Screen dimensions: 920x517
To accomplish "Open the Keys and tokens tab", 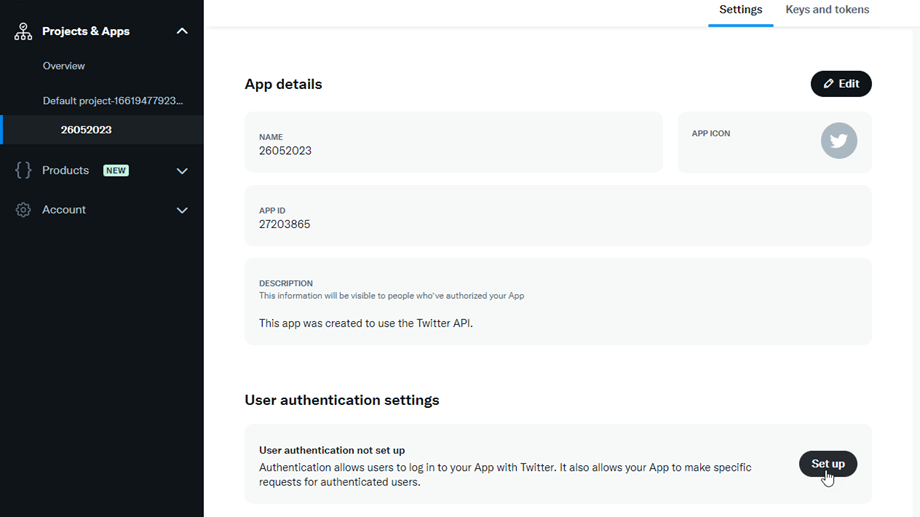I will (827, 10).
